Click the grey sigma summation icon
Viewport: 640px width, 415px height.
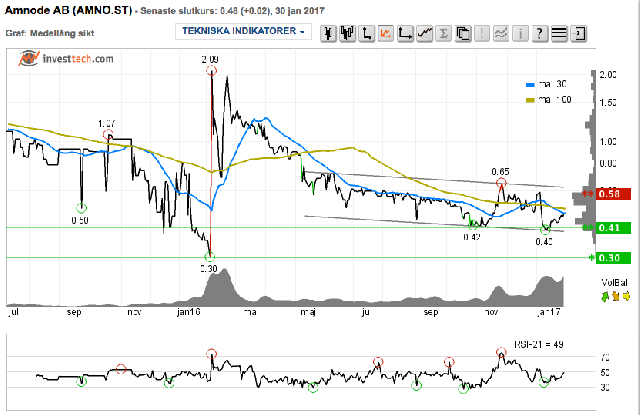click(443, 33)
